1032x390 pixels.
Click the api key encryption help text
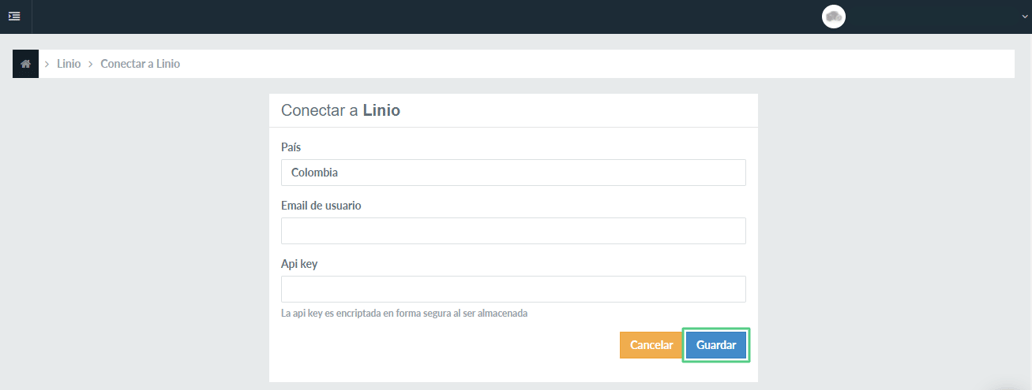[404, 313]
